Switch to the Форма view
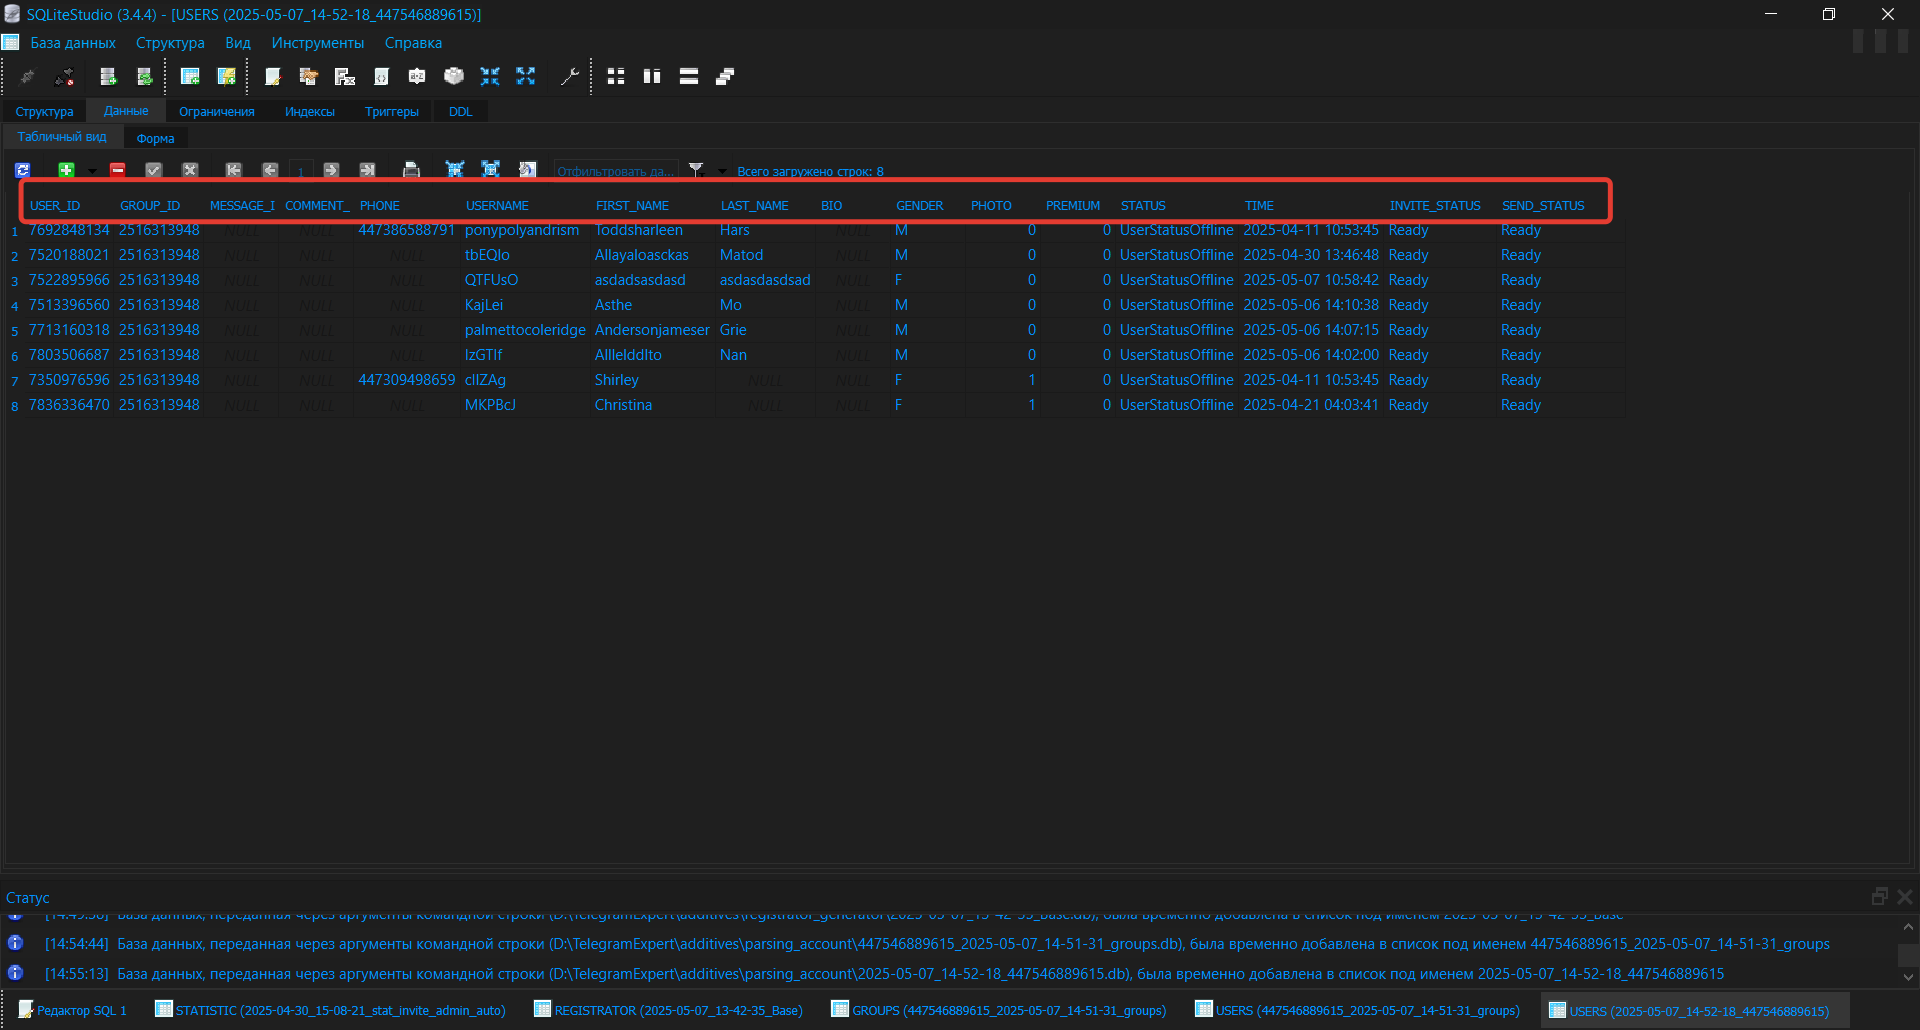This screenshot has width=1920, height=1030. 155,137
